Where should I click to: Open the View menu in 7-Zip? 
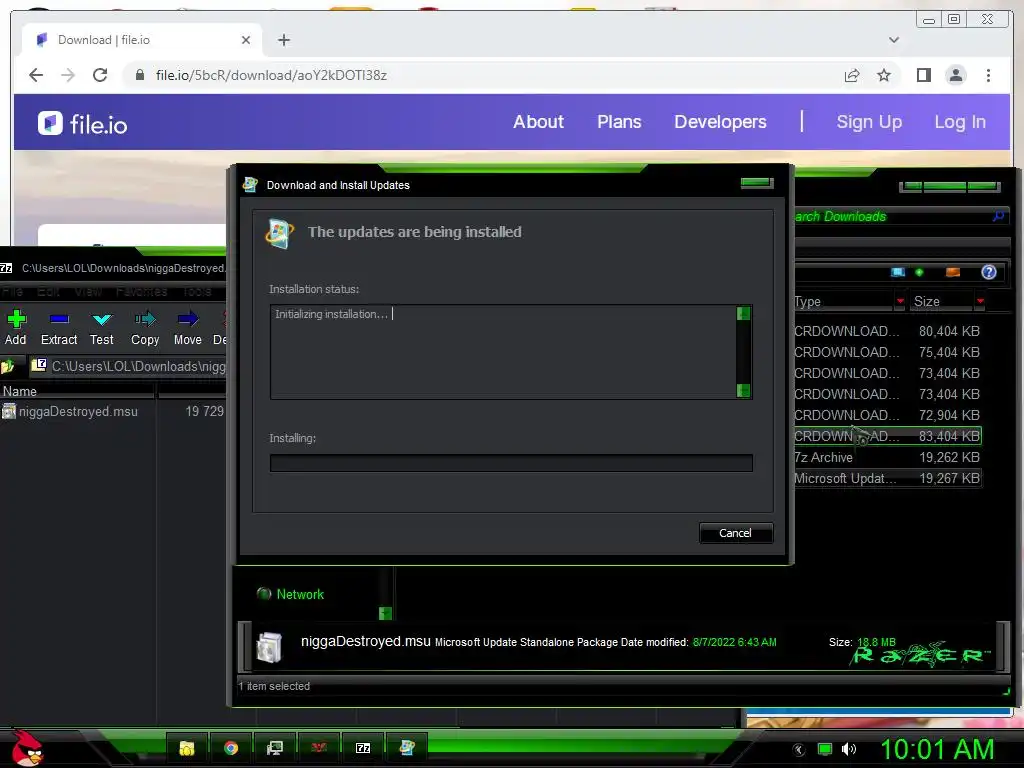[88, 291]
